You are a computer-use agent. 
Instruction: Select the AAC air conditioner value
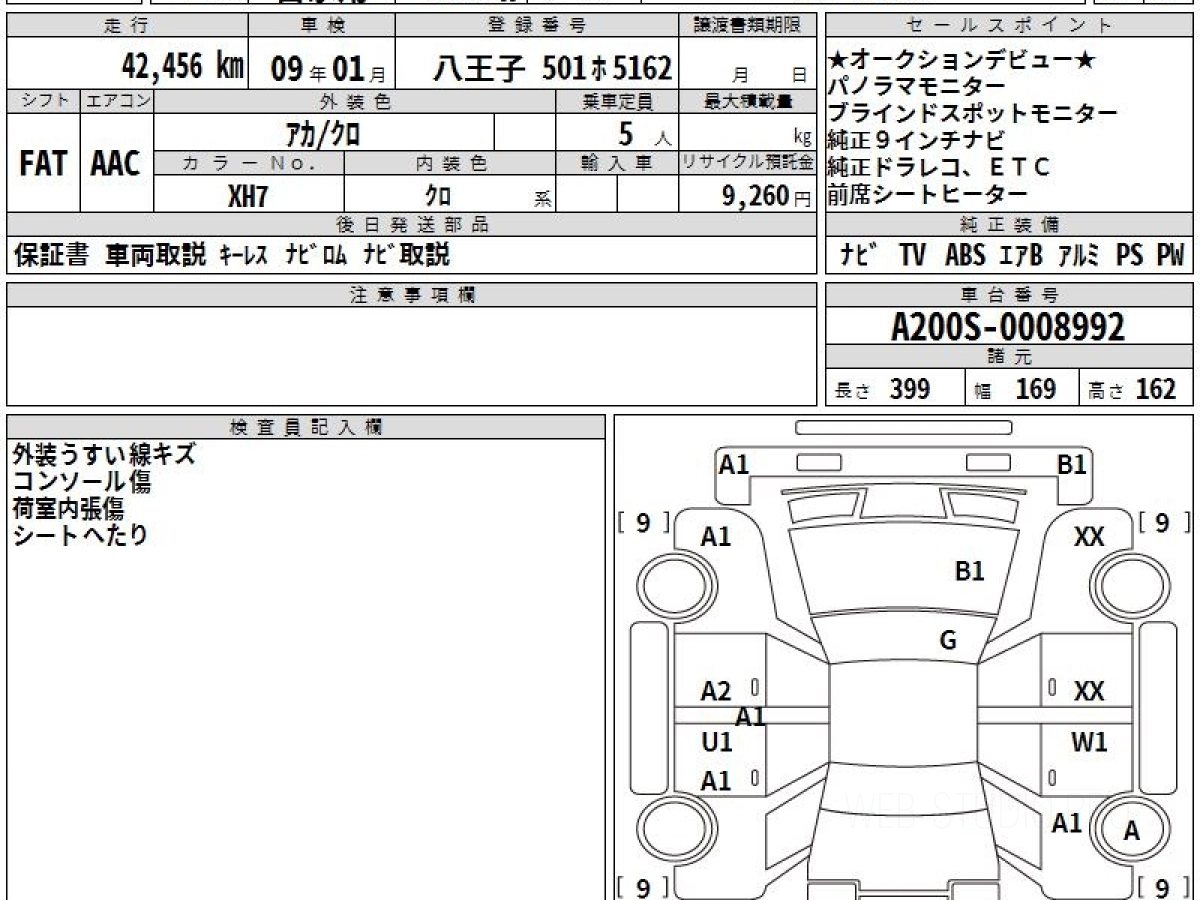click(116, 165)
